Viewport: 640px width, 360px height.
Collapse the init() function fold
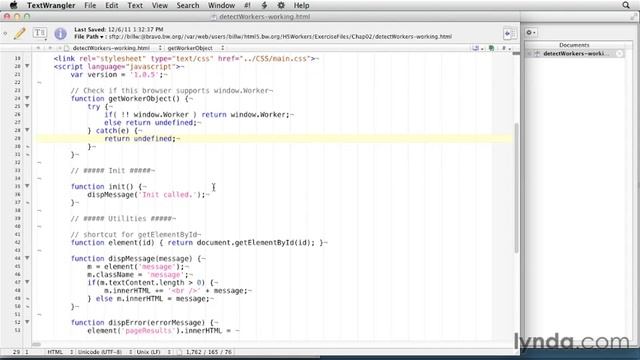point(27,186)
